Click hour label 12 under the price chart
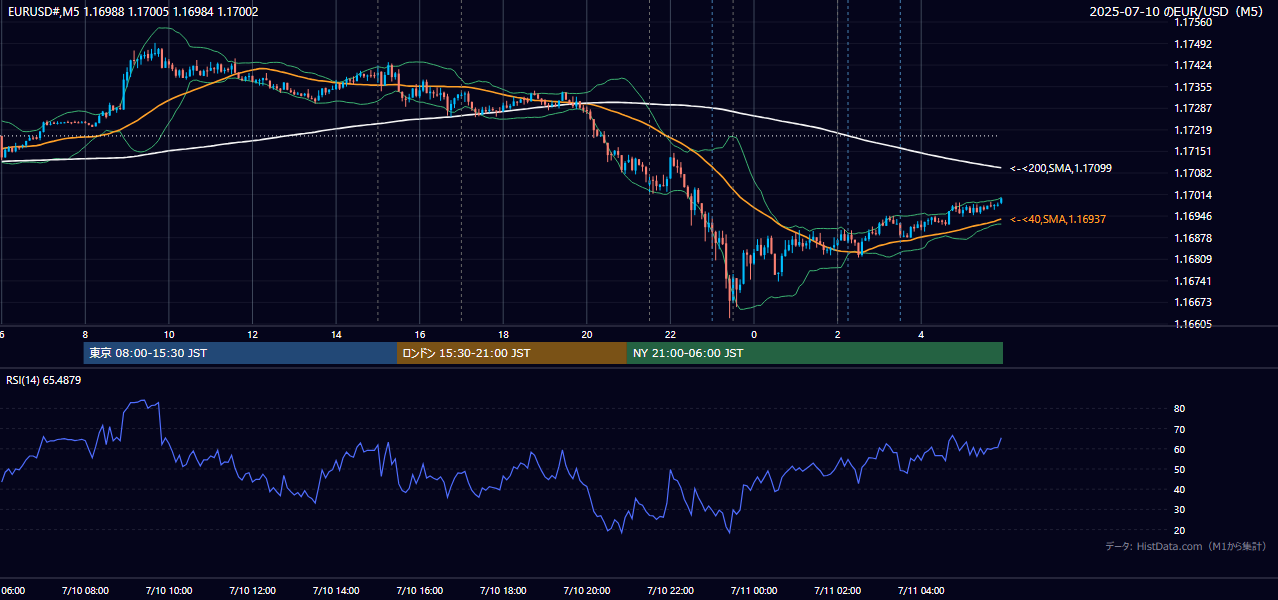Screen dimensions: 1278x600 (x=253, y=334)
